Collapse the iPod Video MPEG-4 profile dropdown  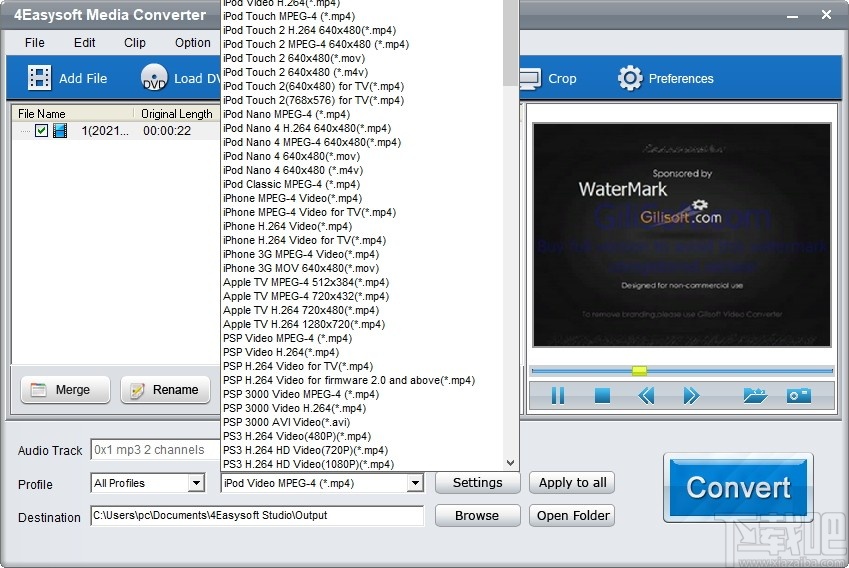(415, 482)
